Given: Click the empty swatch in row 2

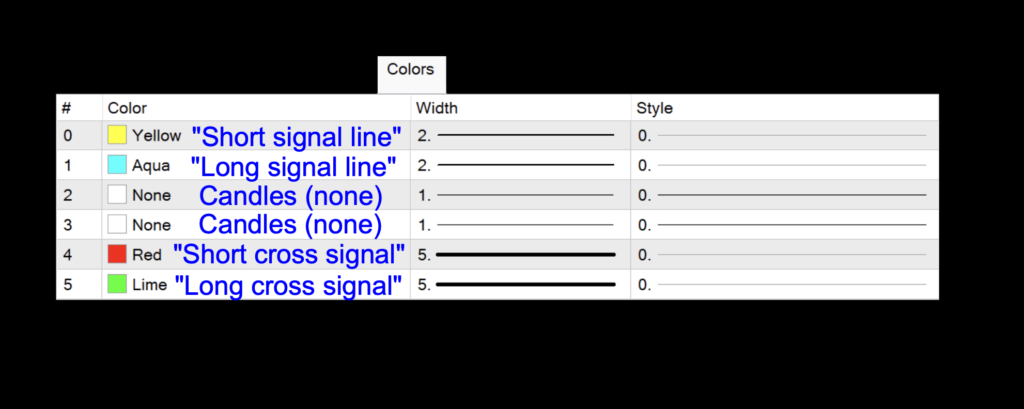Looking at the screenshot, I should point(117,195).
